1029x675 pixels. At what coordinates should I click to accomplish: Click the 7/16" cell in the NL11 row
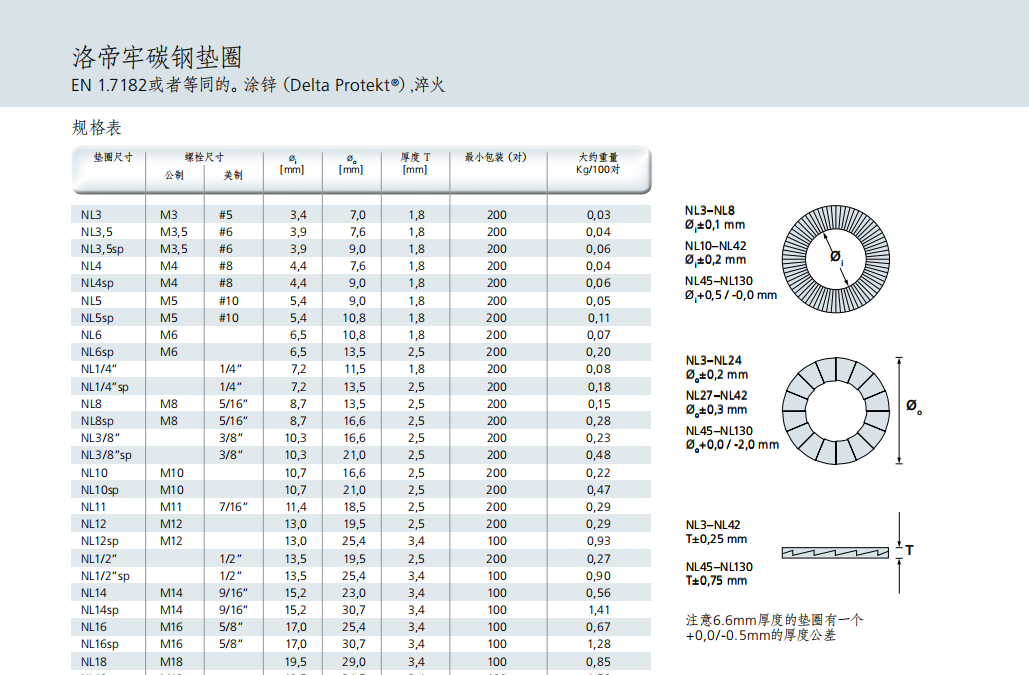point(233,507)
